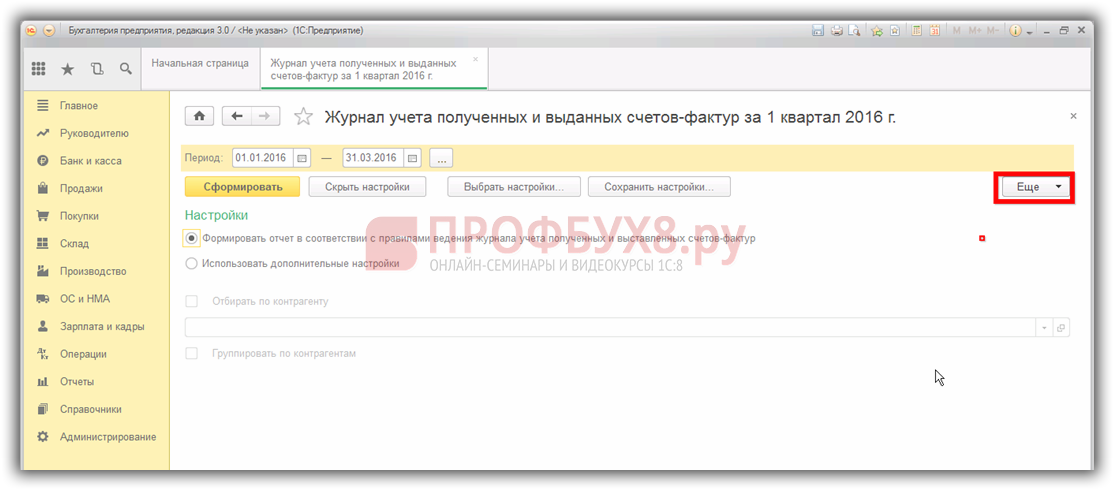Image resolution: width=1114 pixels, height=490 pixels.
Task: Open the contractor field open-form icon
Action: point(1061,328)
